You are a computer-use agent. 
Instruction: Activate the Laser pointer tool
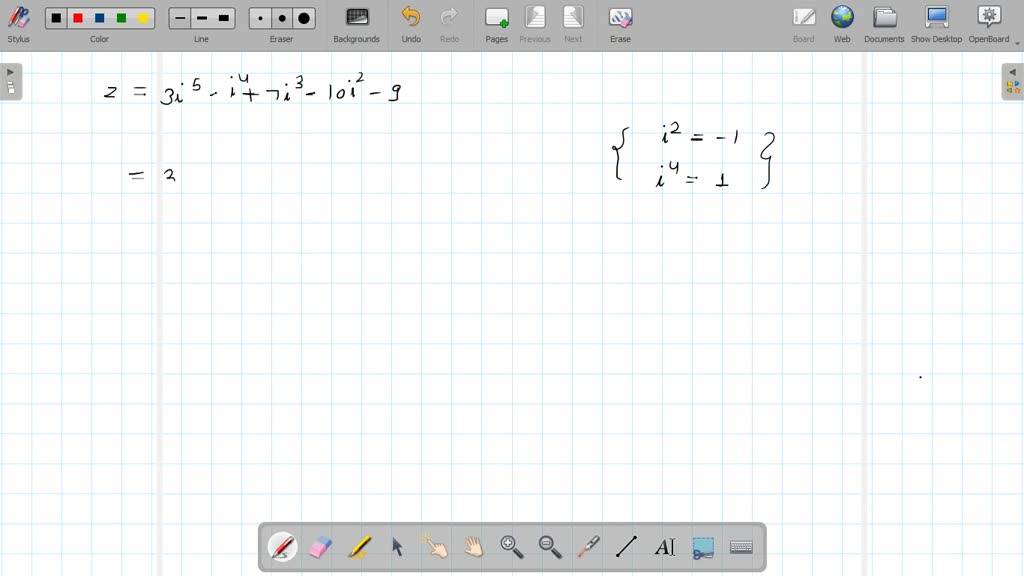[588, 546]
